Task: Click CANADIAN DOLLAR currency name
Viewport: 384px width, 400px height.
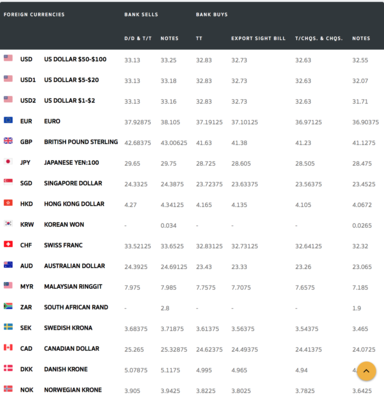Action: tap(72, 348)
